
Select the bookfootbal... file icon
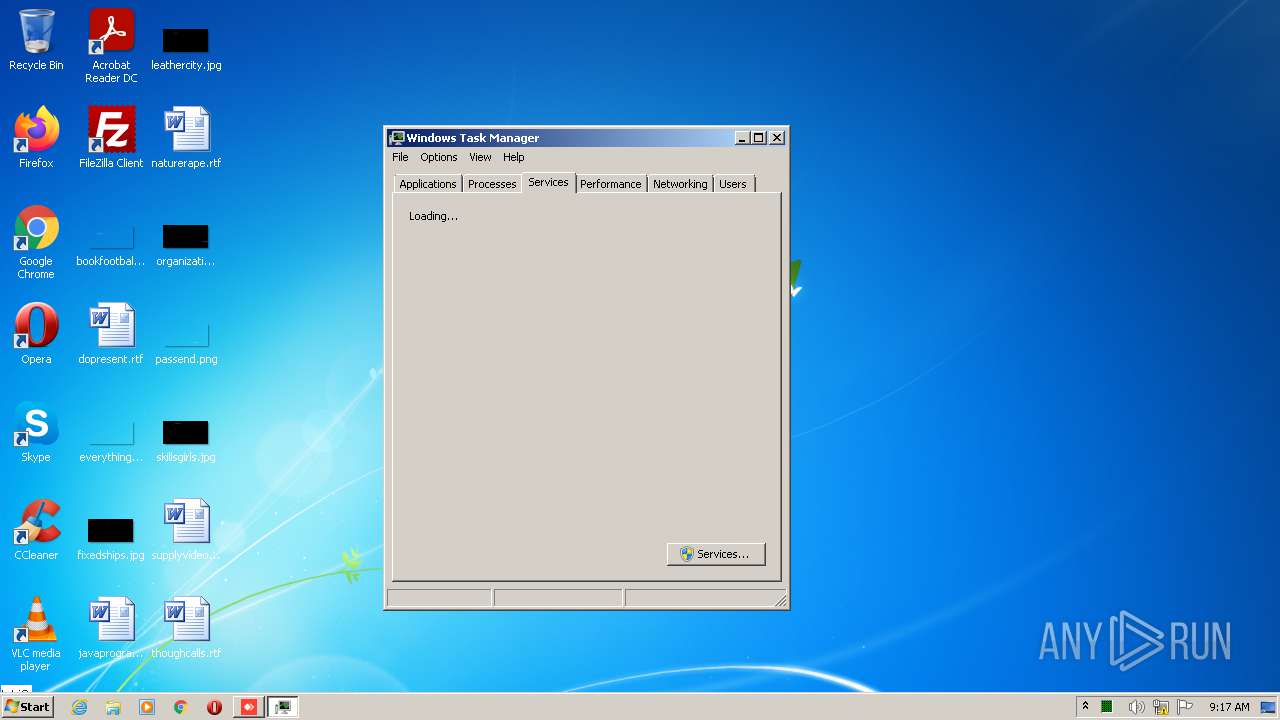(111, 246)
